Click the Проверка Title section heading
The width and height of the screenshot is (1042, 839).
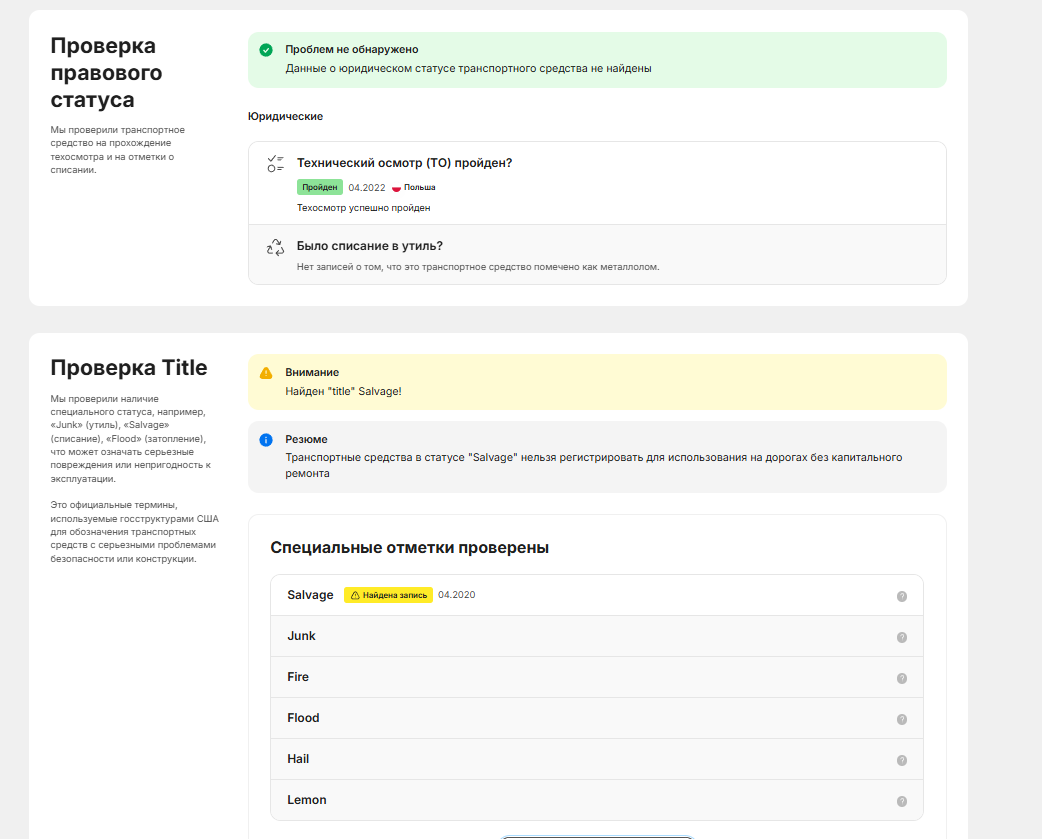point(129,367)
